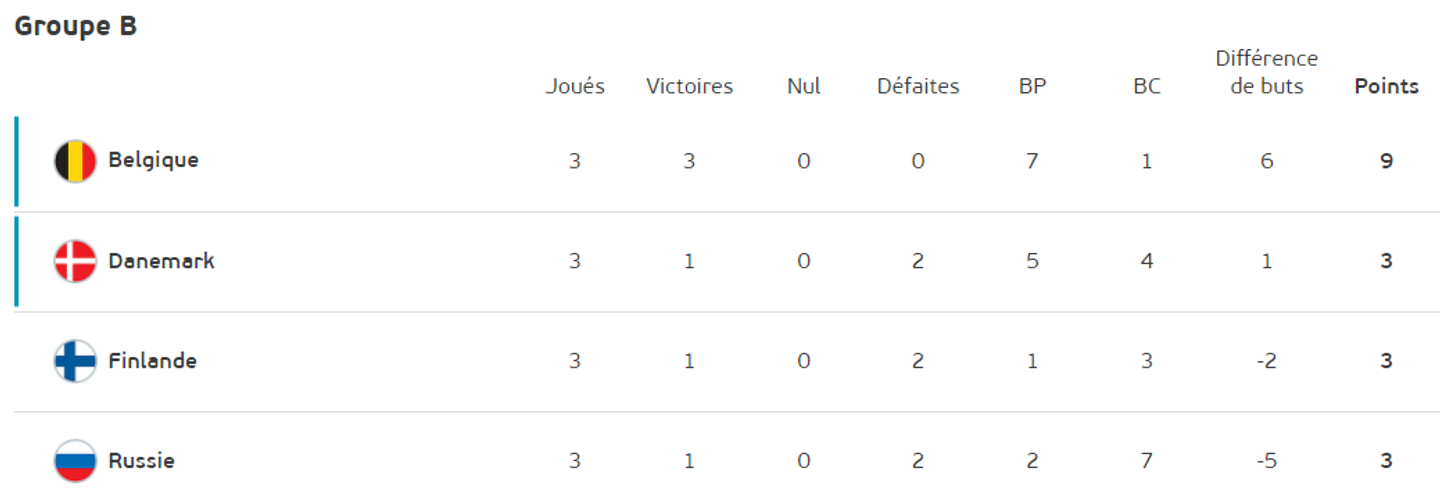Select the Joués column header

click(575, 86)
